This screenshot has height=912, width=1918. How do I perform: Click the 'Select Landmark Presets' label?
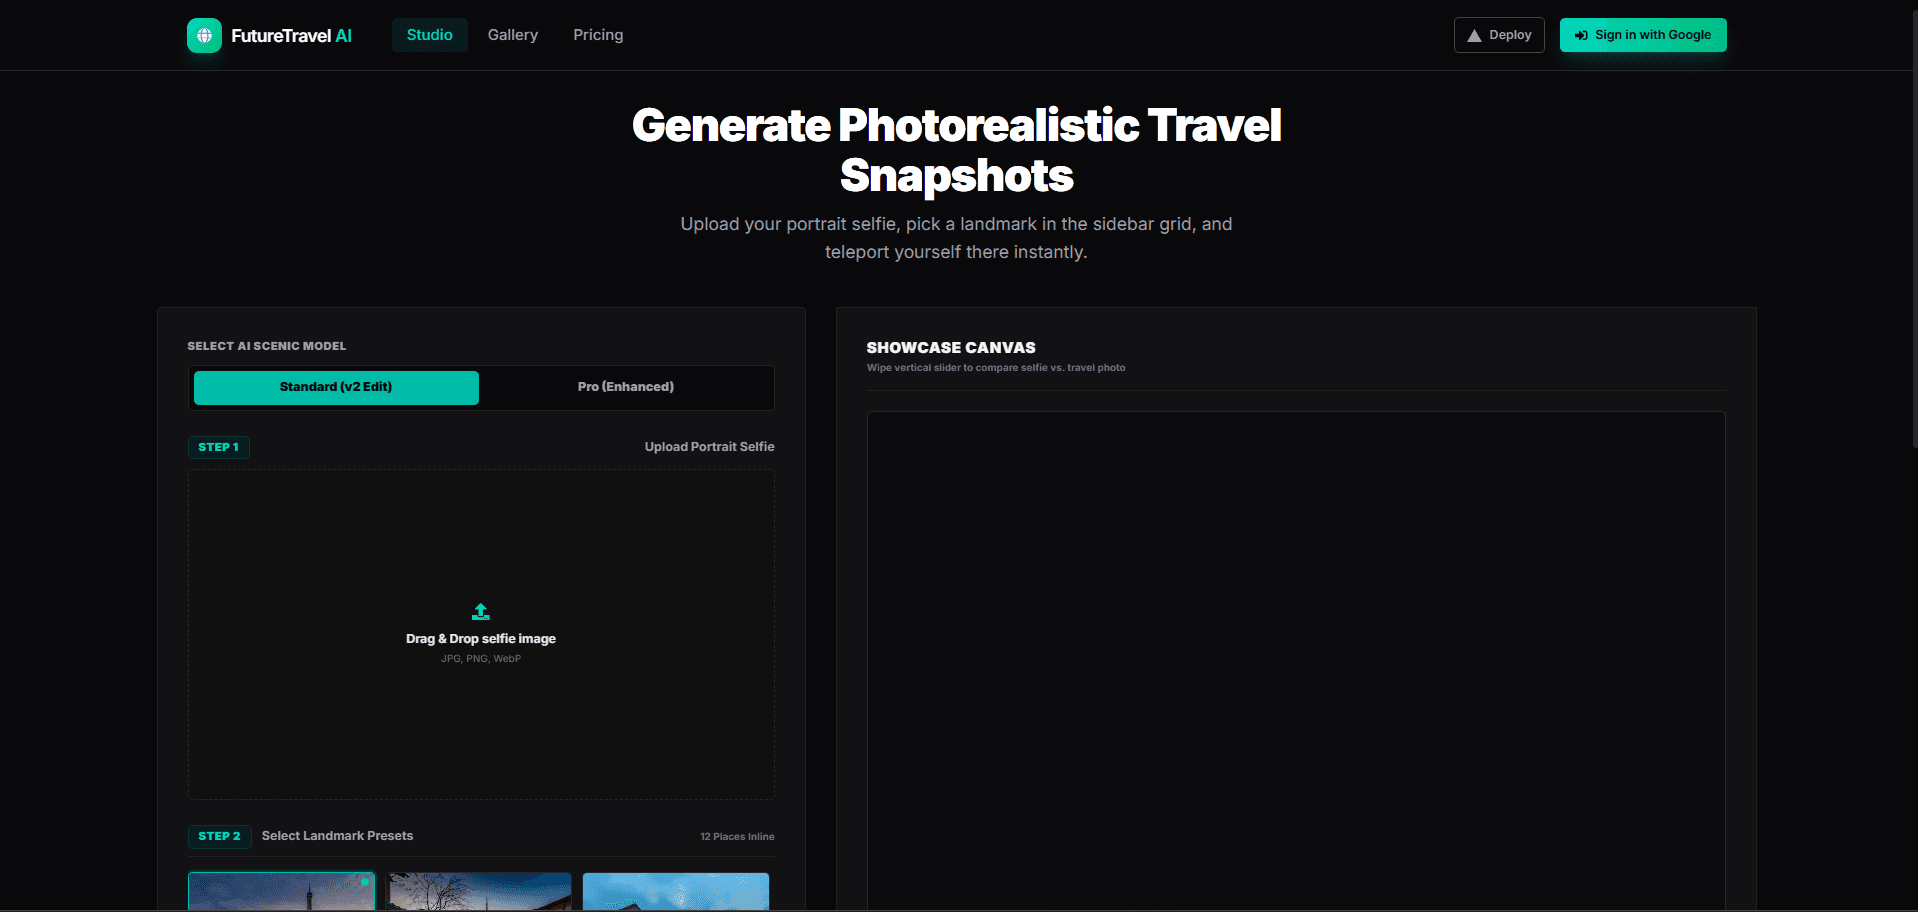[337, 836]
